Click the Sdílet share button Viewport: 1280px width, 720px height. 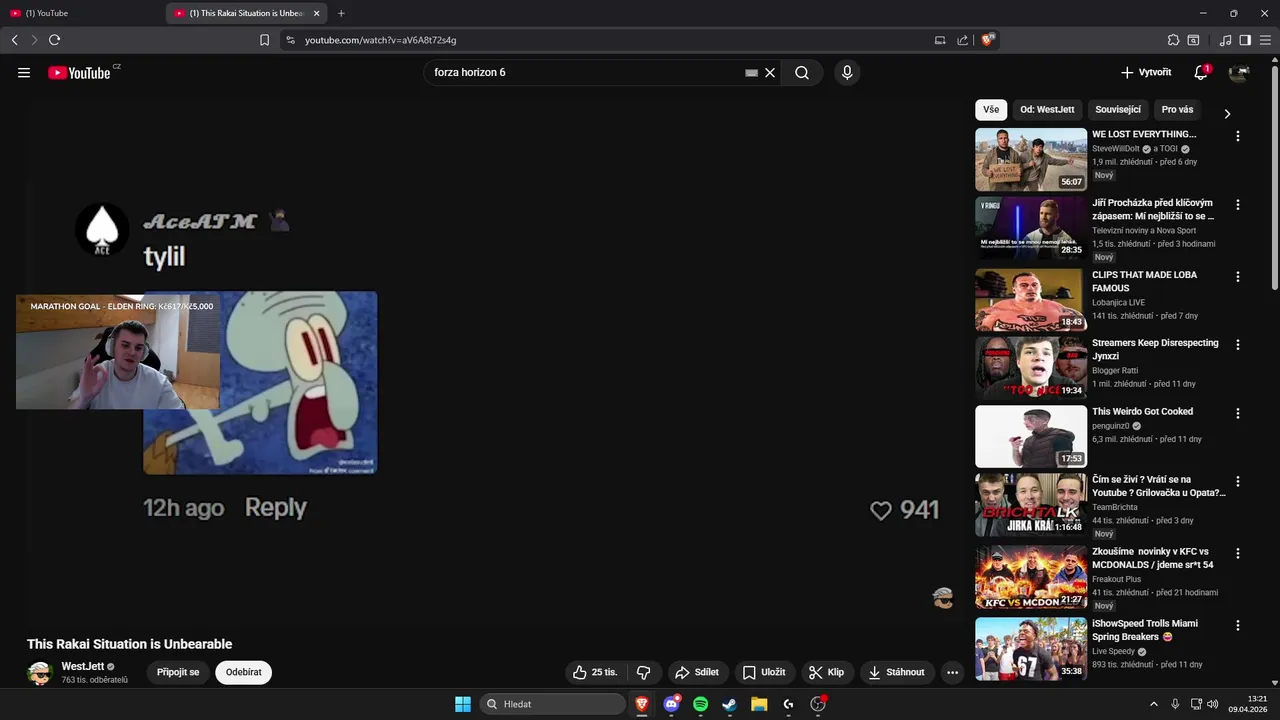click(x=697, y=672)
